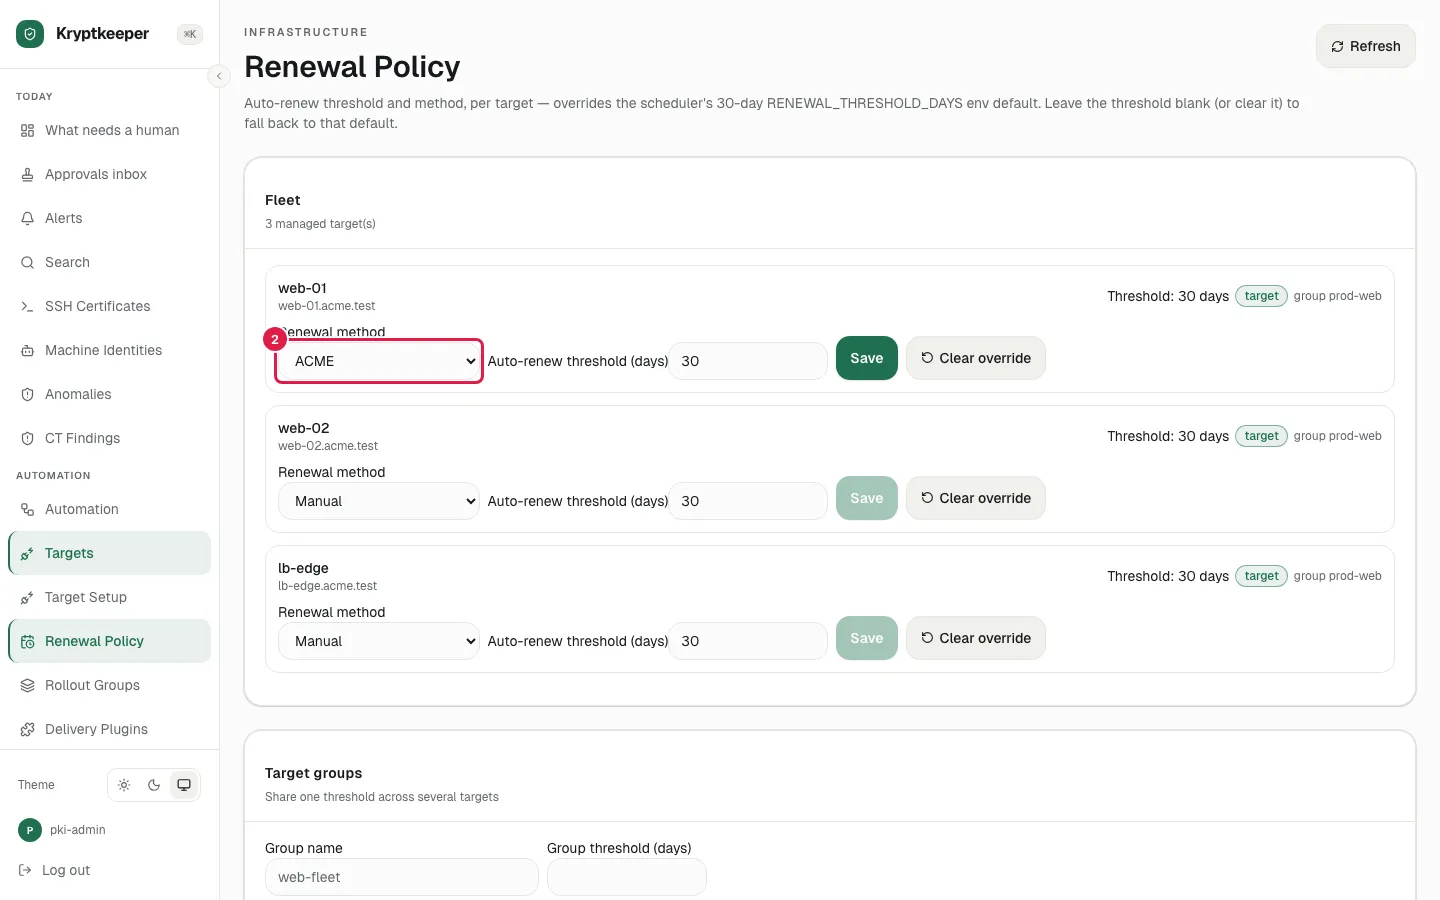Click the pki-admin user avatar
The height and width of the screenshot is (900, 1440).
30,830
